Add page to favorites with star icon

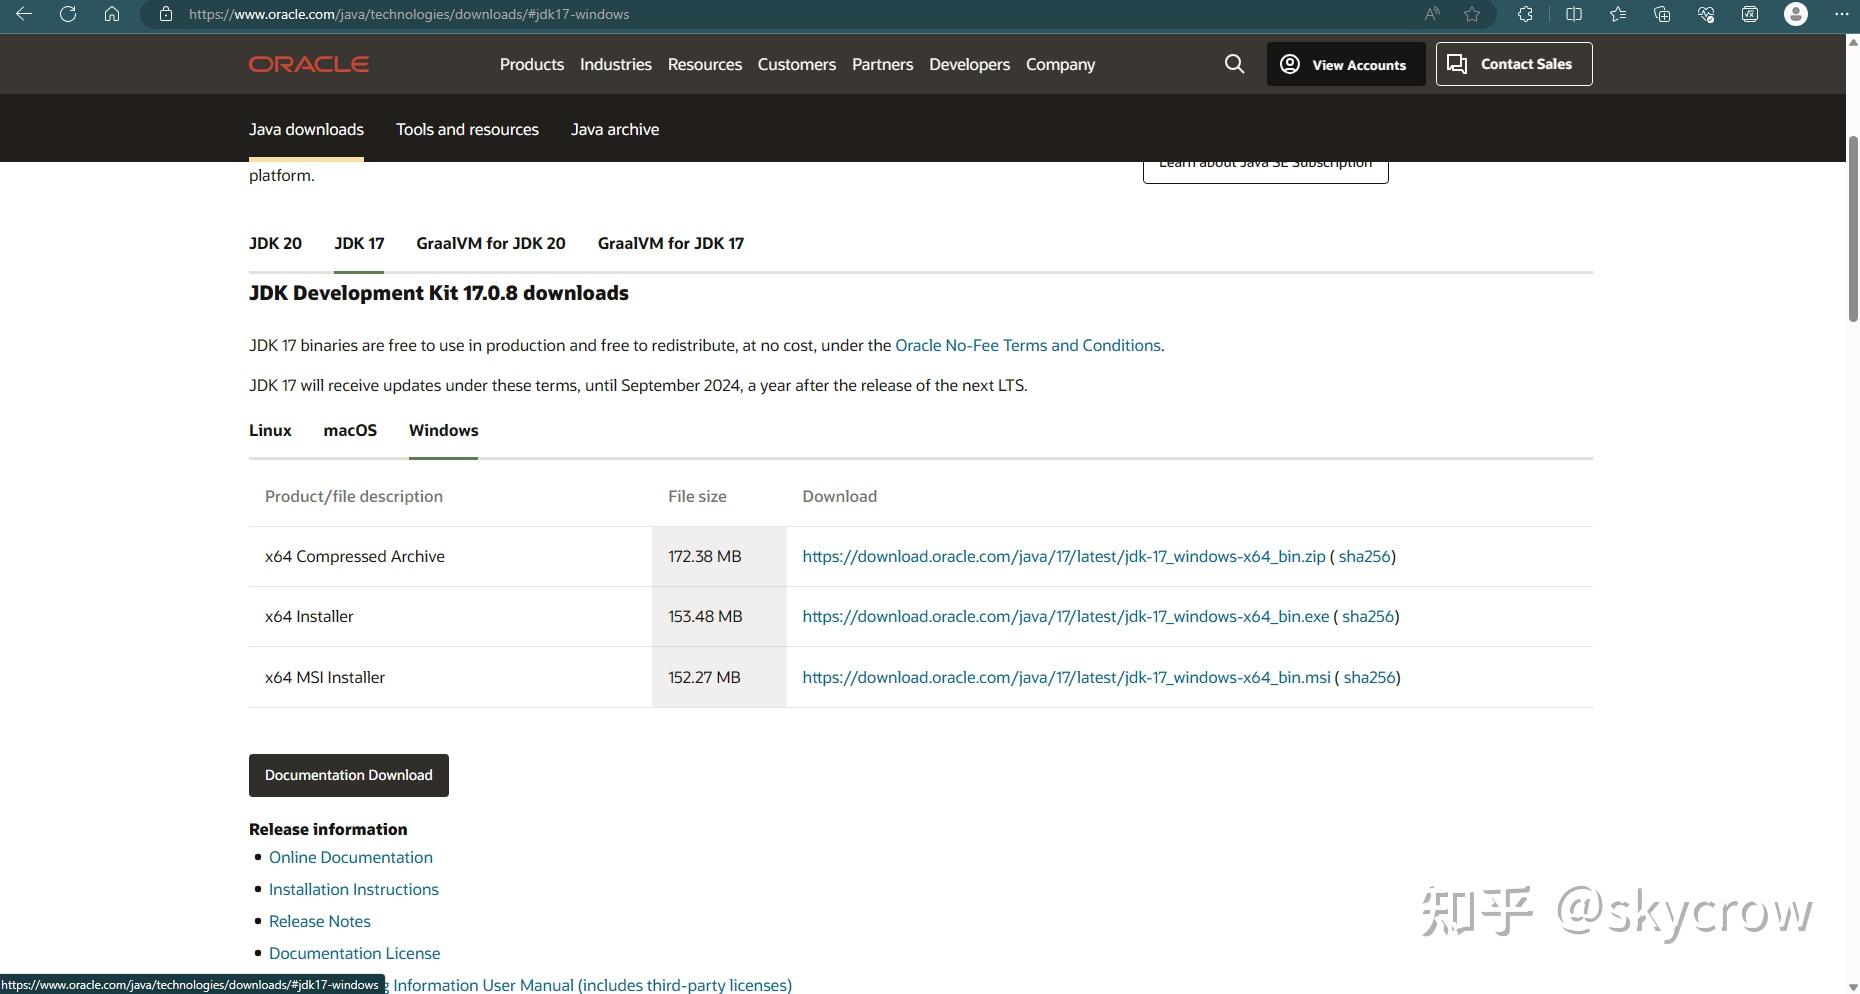[1472, 14]
